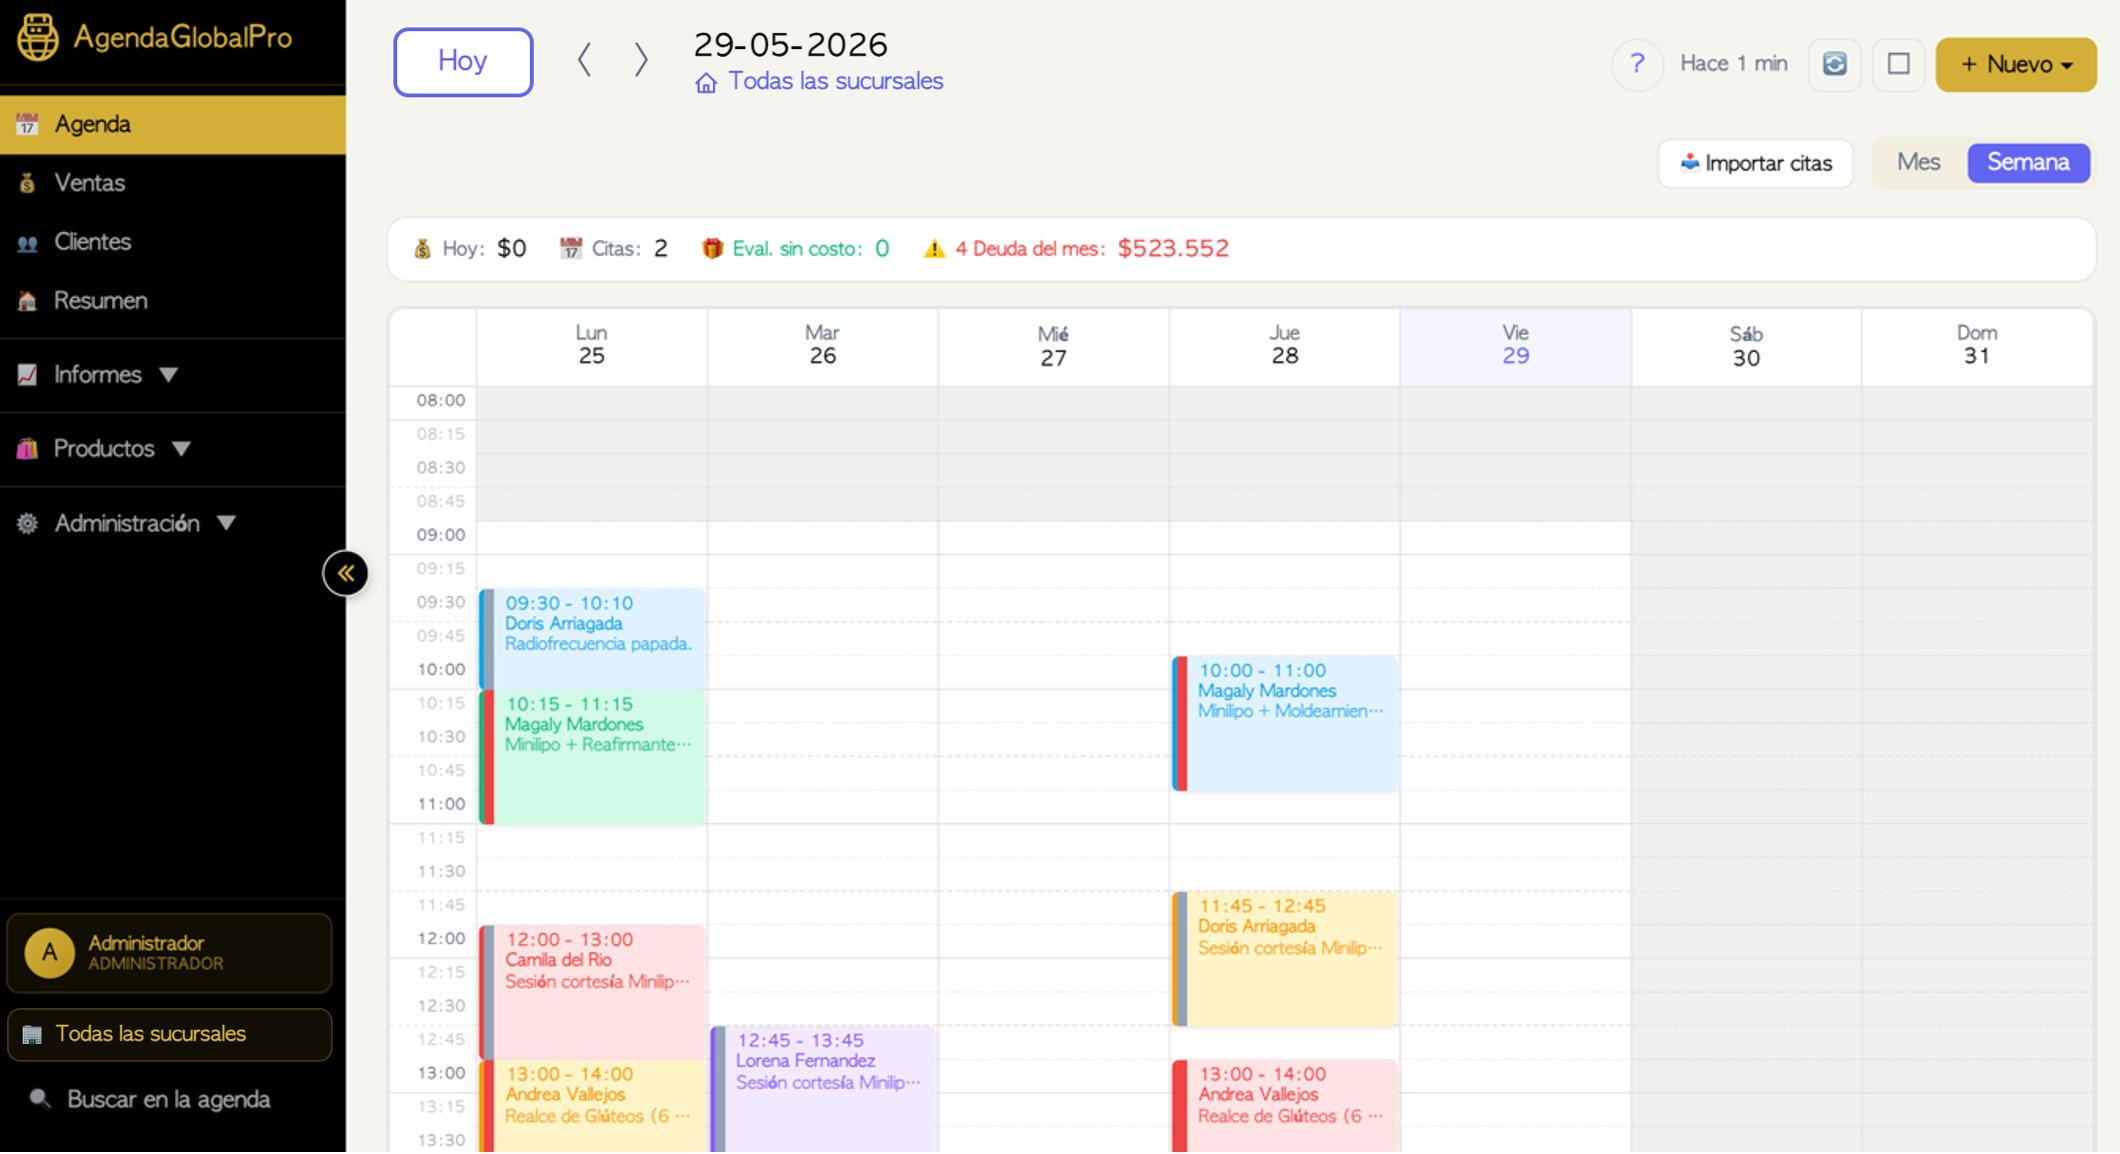Switch to Semana view
Image resolution: width=2120 pixels, height=1154 pixels.
click(2028, 162)
